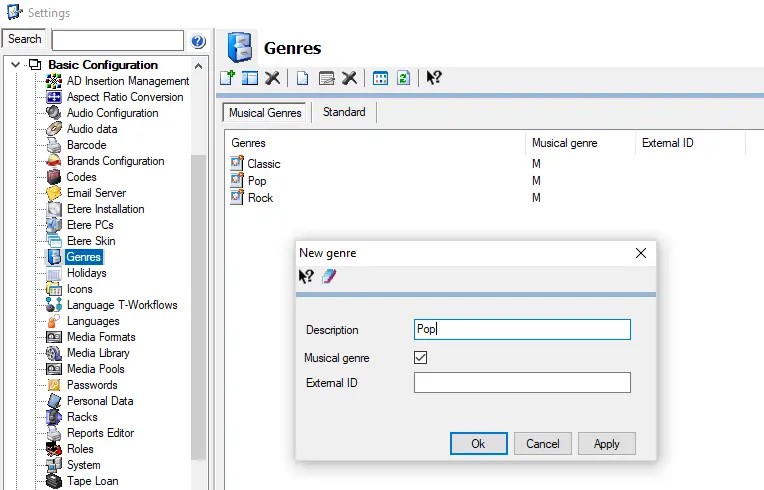Click Cancel in New genre dialog

tap(543, 443)
